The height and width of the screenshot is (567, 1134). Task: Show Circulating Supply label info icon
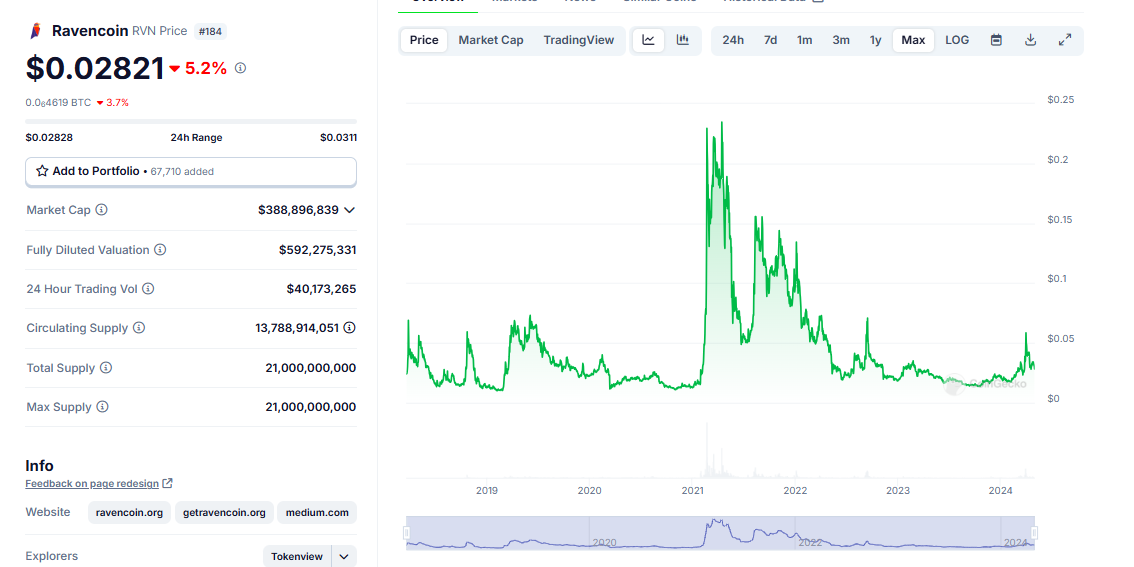click(x=139, y=328)
